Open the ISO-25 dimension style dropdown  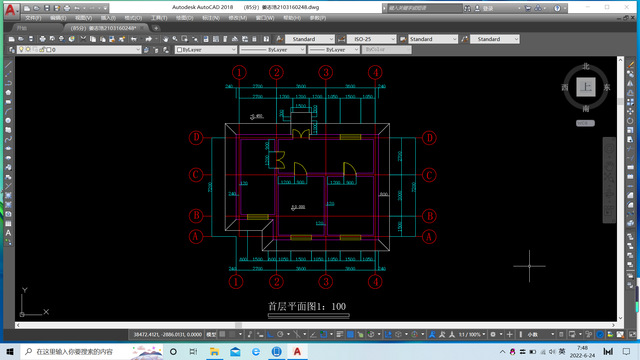coord(371,39)
